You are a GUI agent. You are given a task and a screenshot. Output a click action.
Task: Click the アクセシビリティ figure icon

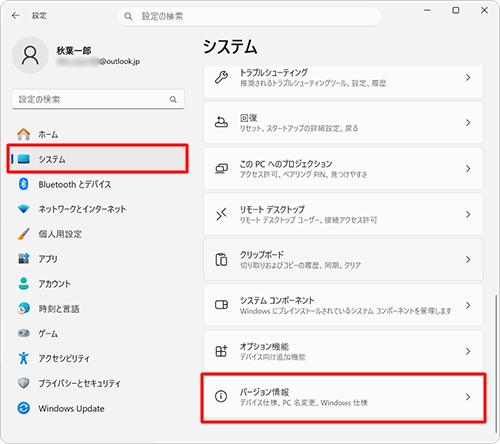pyautogui.click(x=24, y=358)
